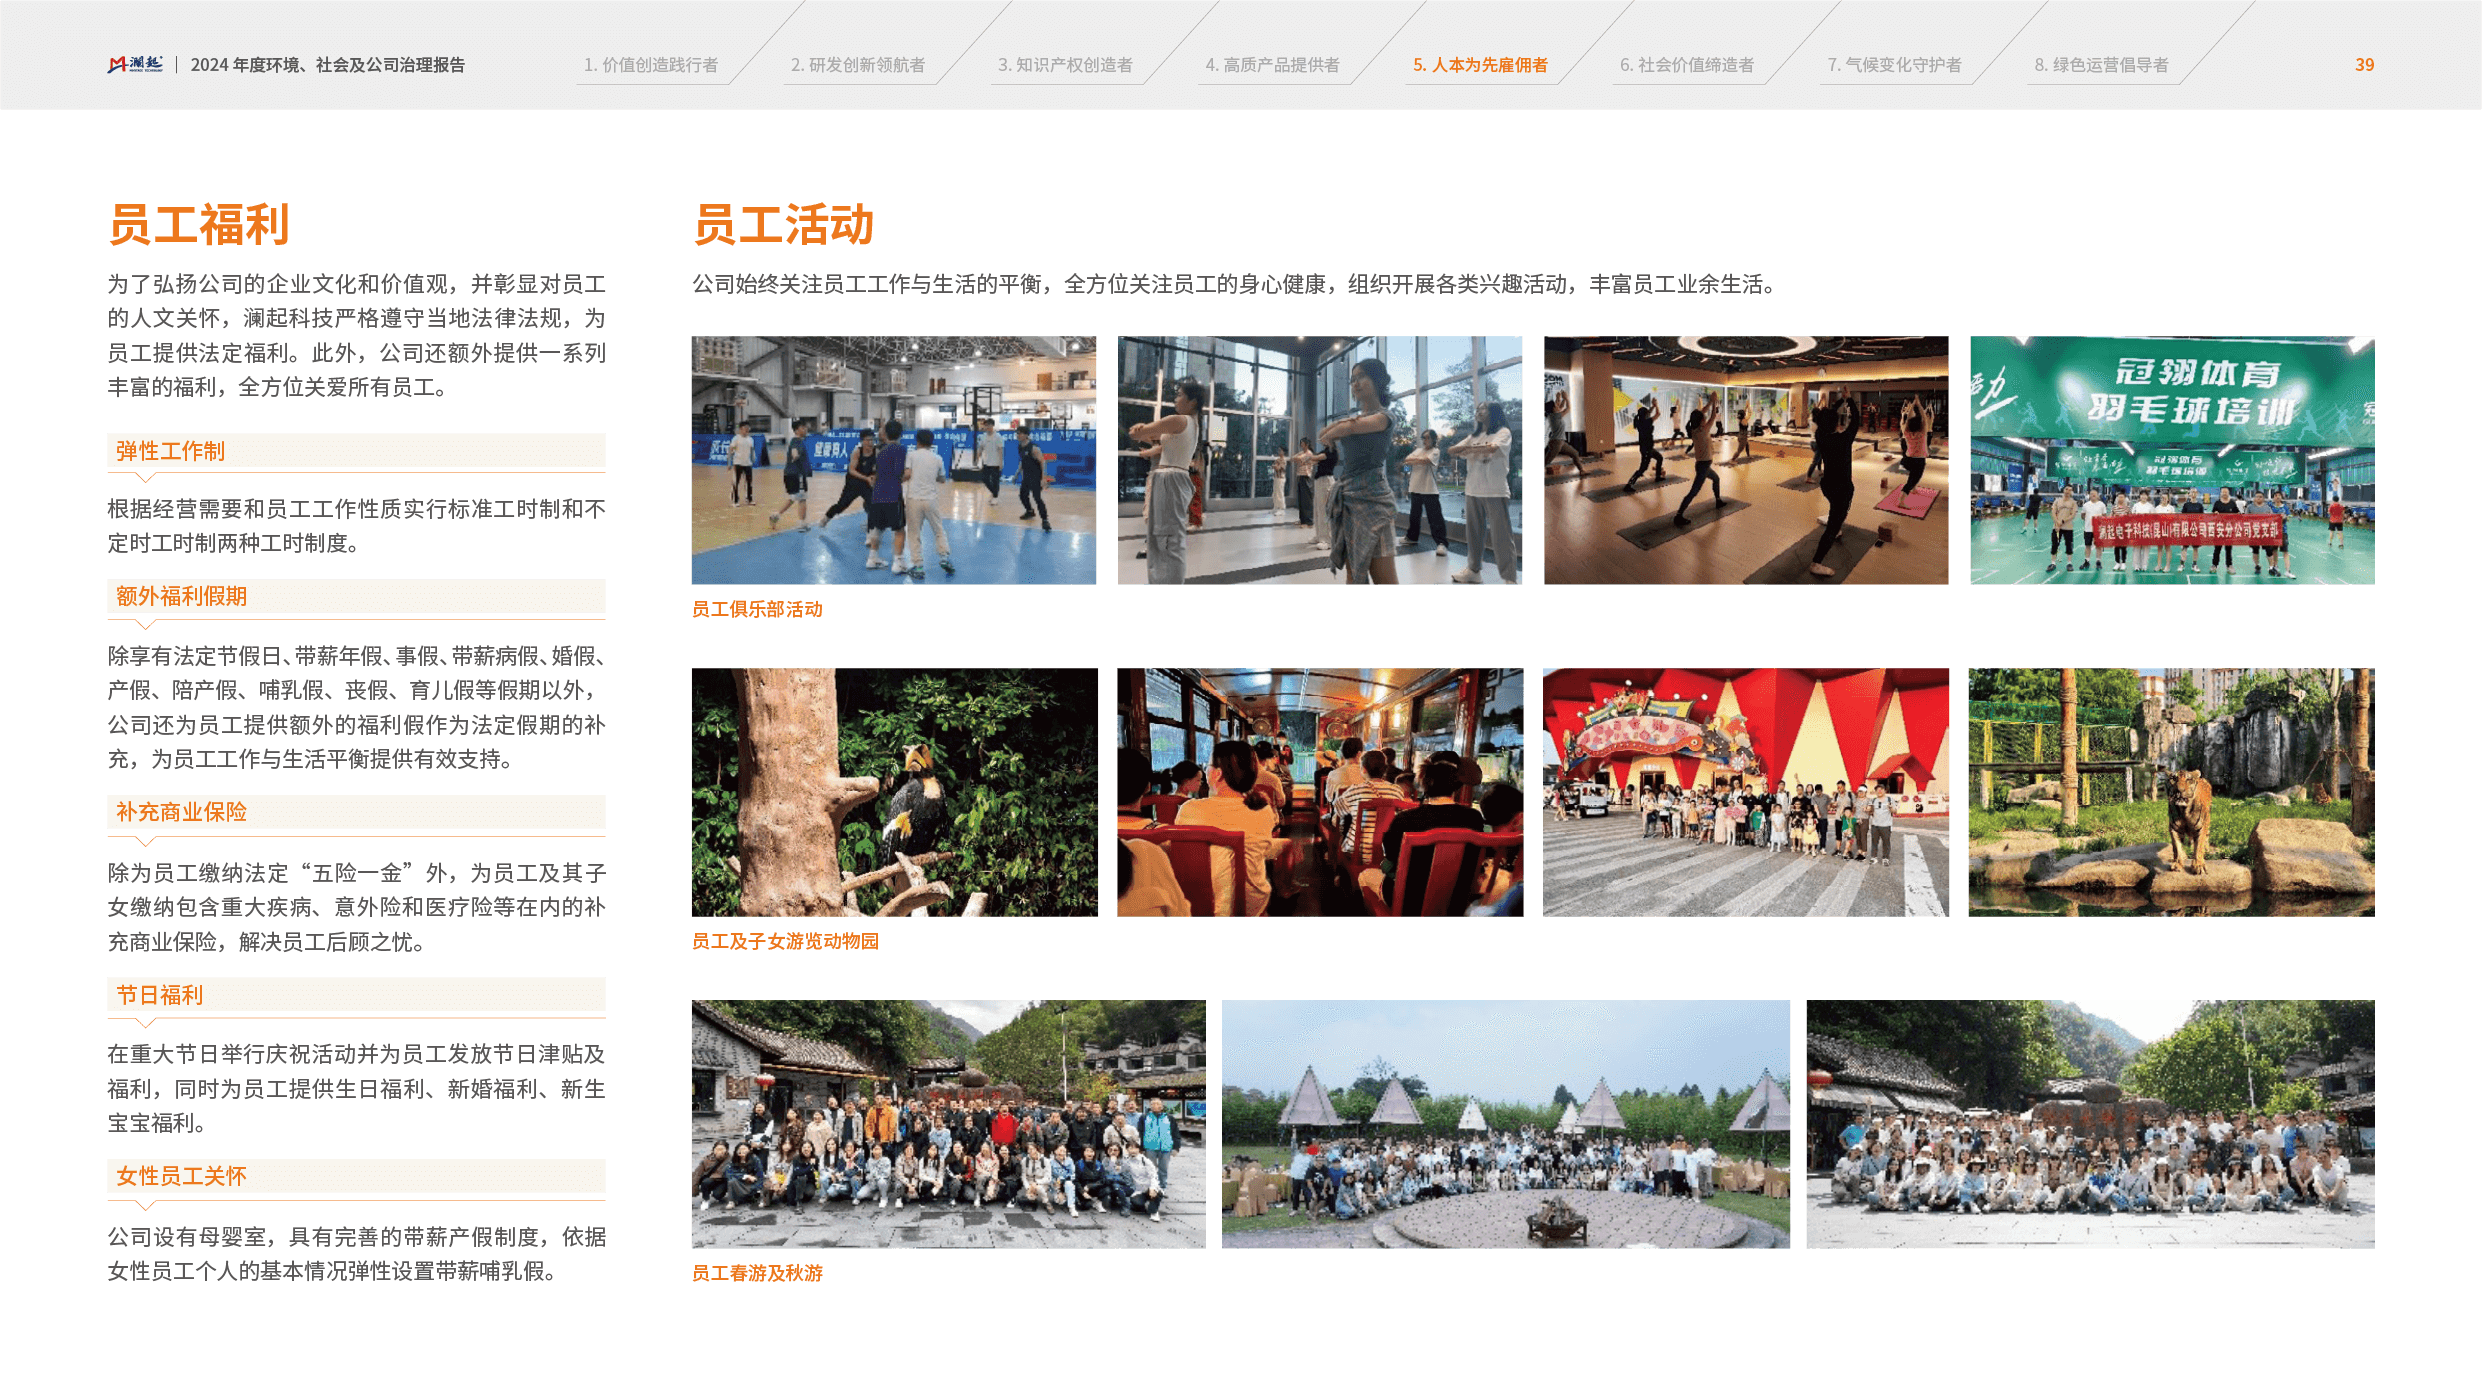The height and width of the screenshot is (1389, 2482).
Task: Open the tiger zoo photo
Action: [2171, 792]
